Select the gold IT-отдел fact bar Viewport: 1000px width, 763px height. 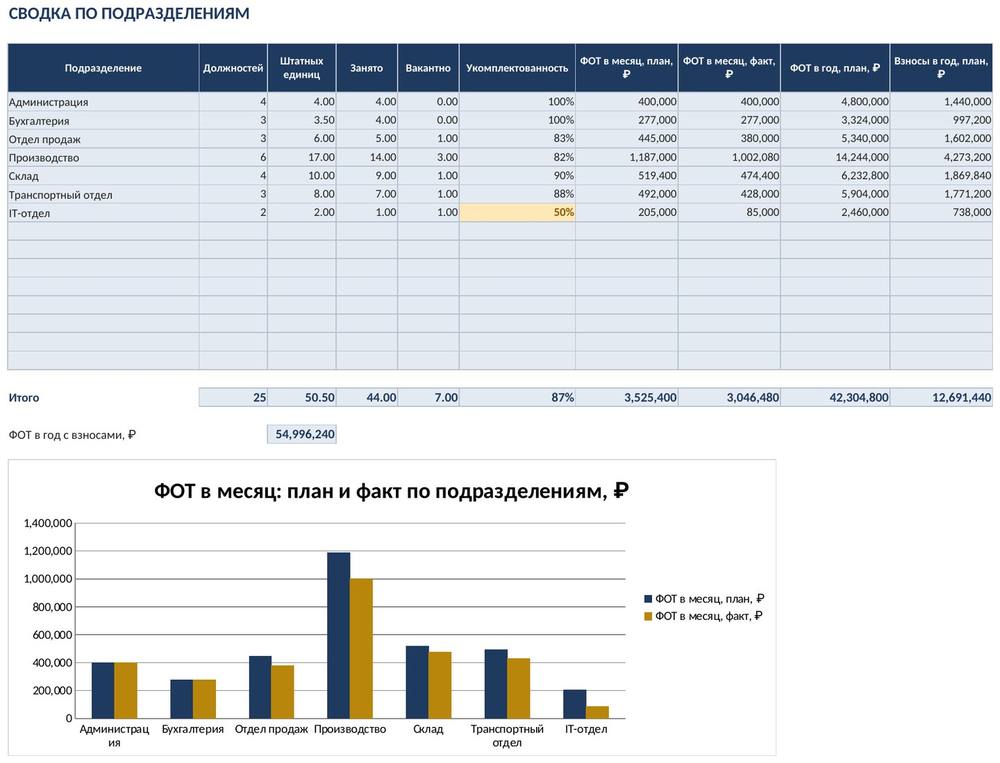click(x=597, y=712)
